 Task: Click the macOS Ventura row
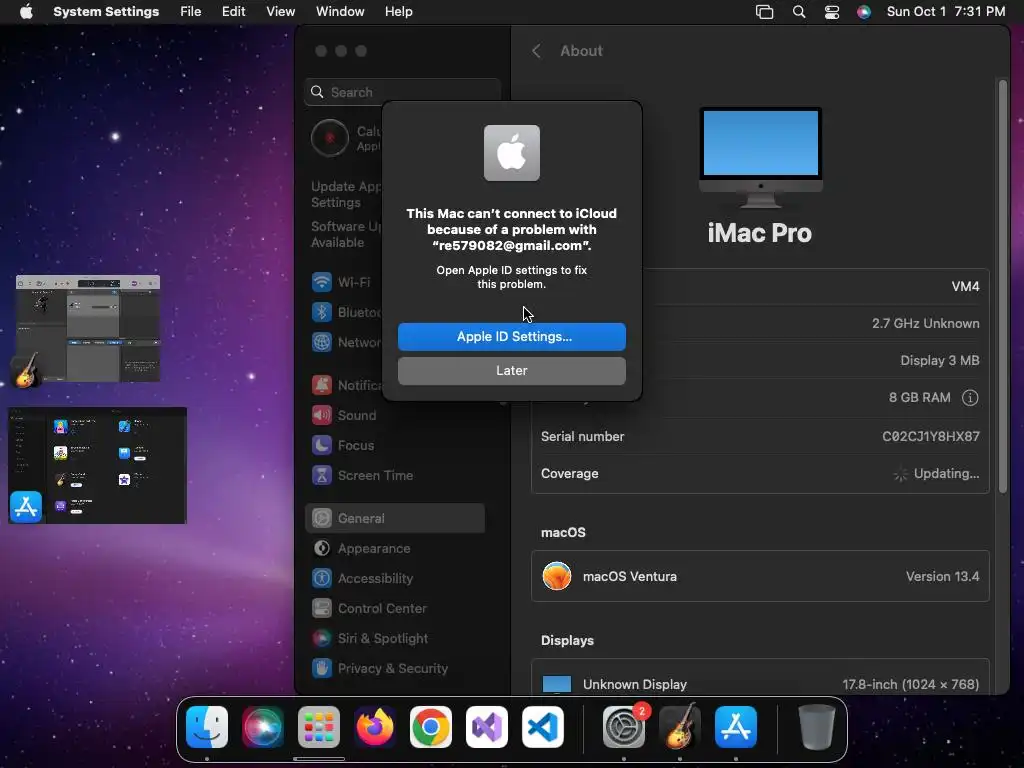760,577
